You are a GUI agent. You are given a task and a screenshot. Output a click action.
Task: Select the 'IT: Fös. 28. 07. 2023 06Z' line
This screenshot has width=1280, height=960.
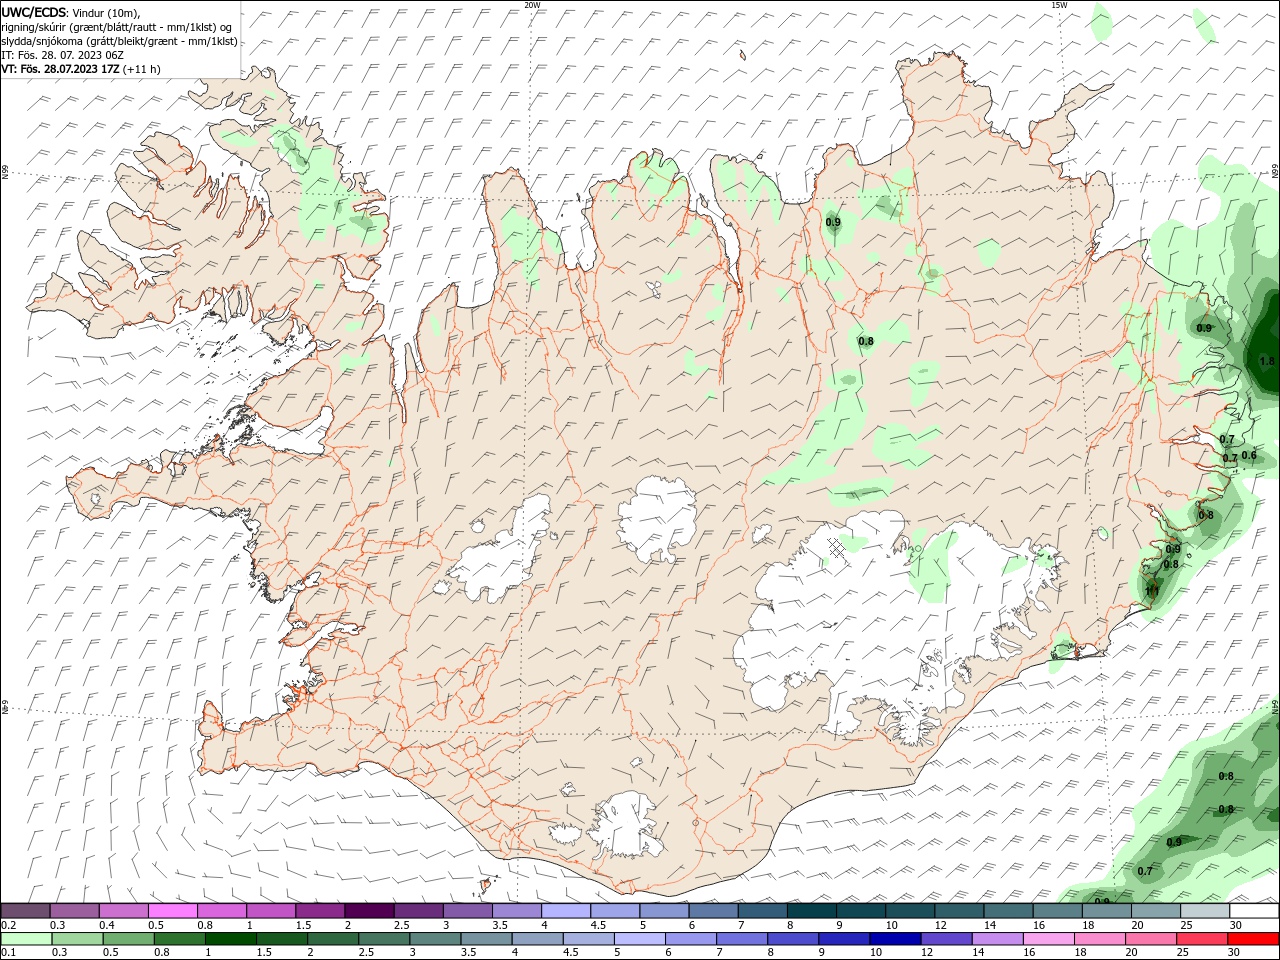(62, 55)
